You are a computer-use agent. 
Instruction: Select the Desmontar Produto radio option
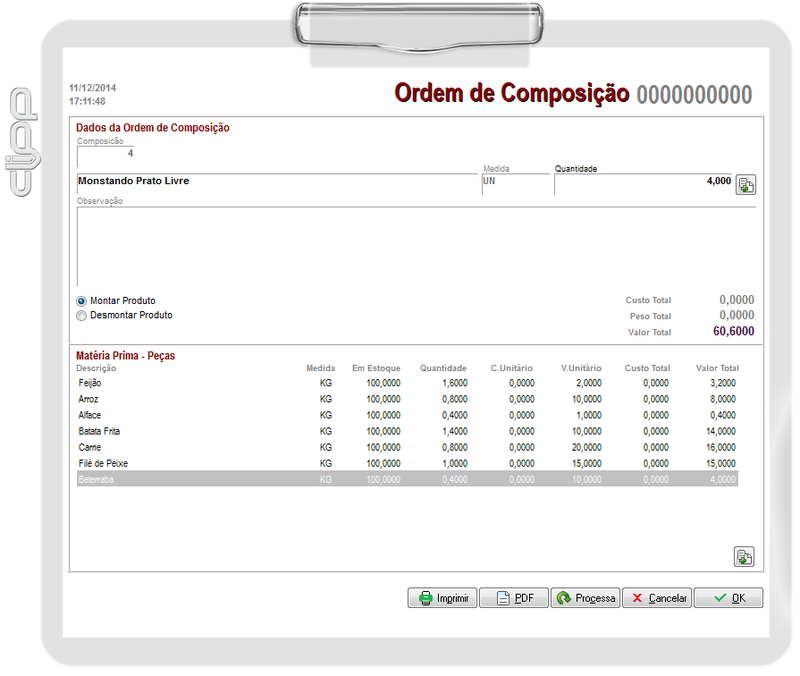click(82, 316)
